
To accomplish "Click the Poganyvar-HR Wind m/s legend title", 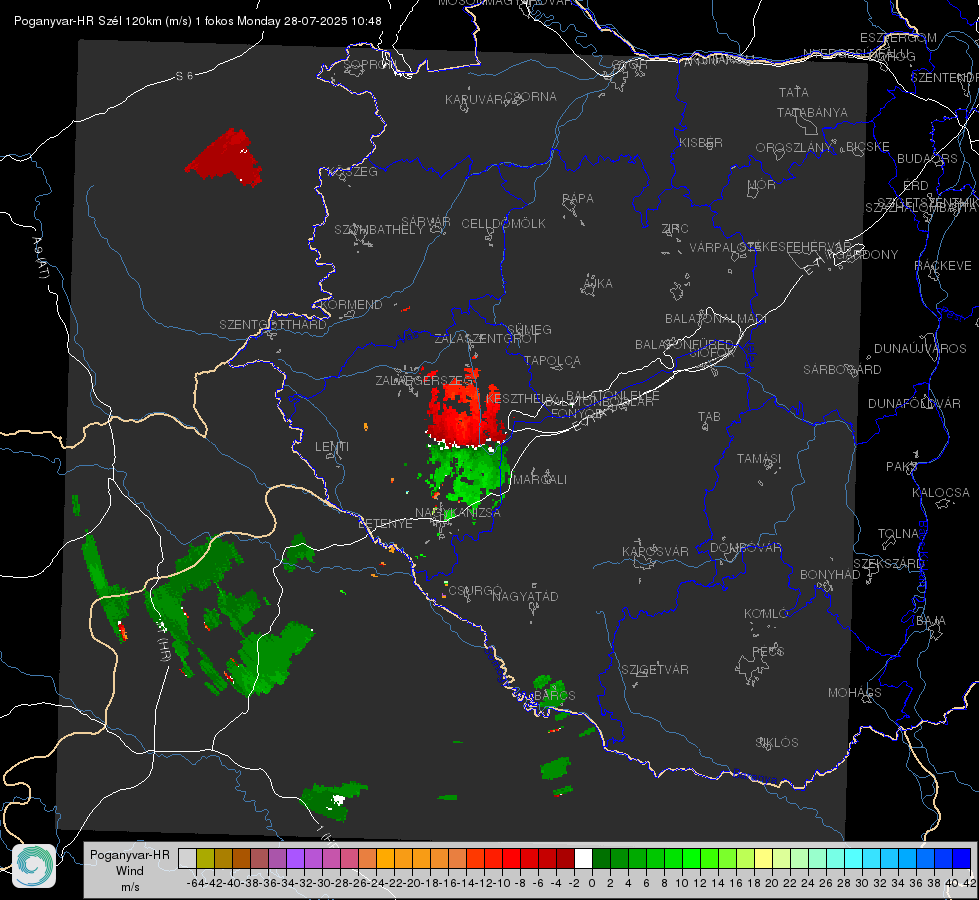I will (130, 871).
